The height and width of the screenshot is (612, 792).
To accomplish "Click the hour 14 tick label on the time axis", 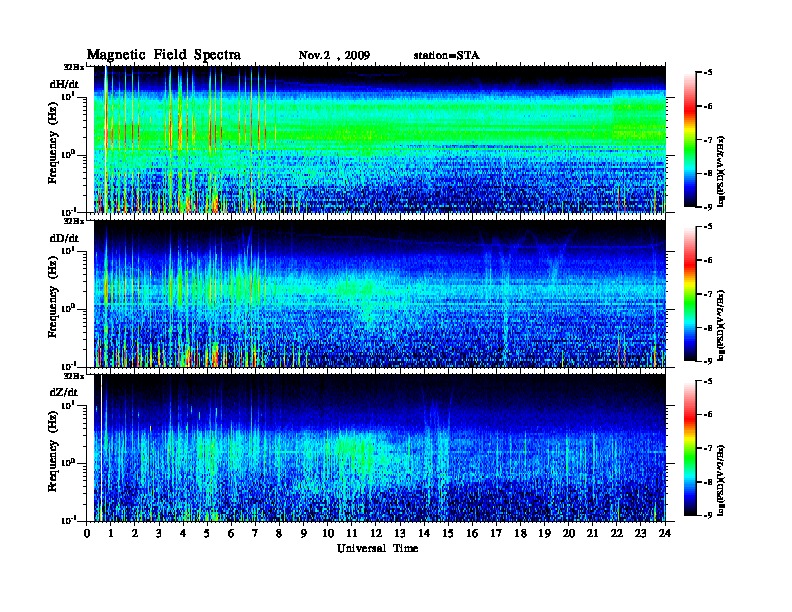I will click(424, 533).
